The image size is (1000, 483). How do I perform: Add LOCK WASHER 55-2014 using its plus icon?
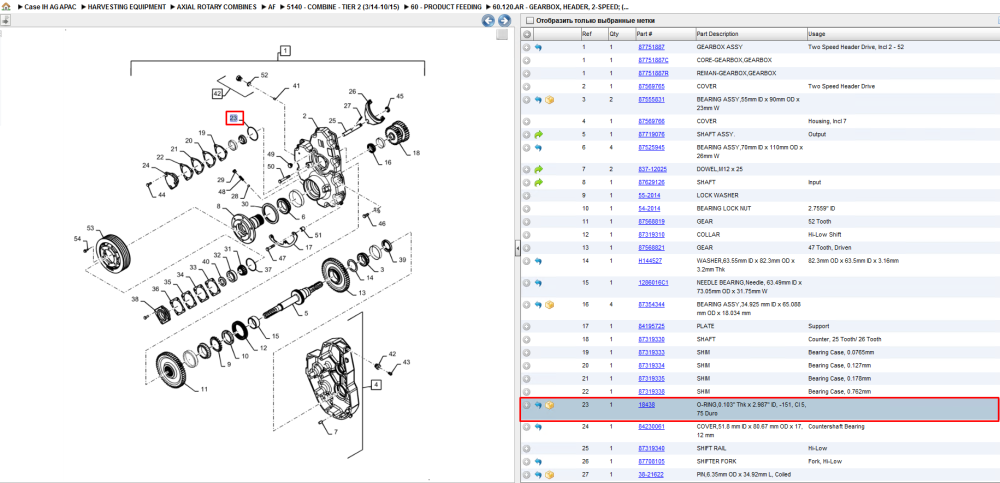(527, 195)
